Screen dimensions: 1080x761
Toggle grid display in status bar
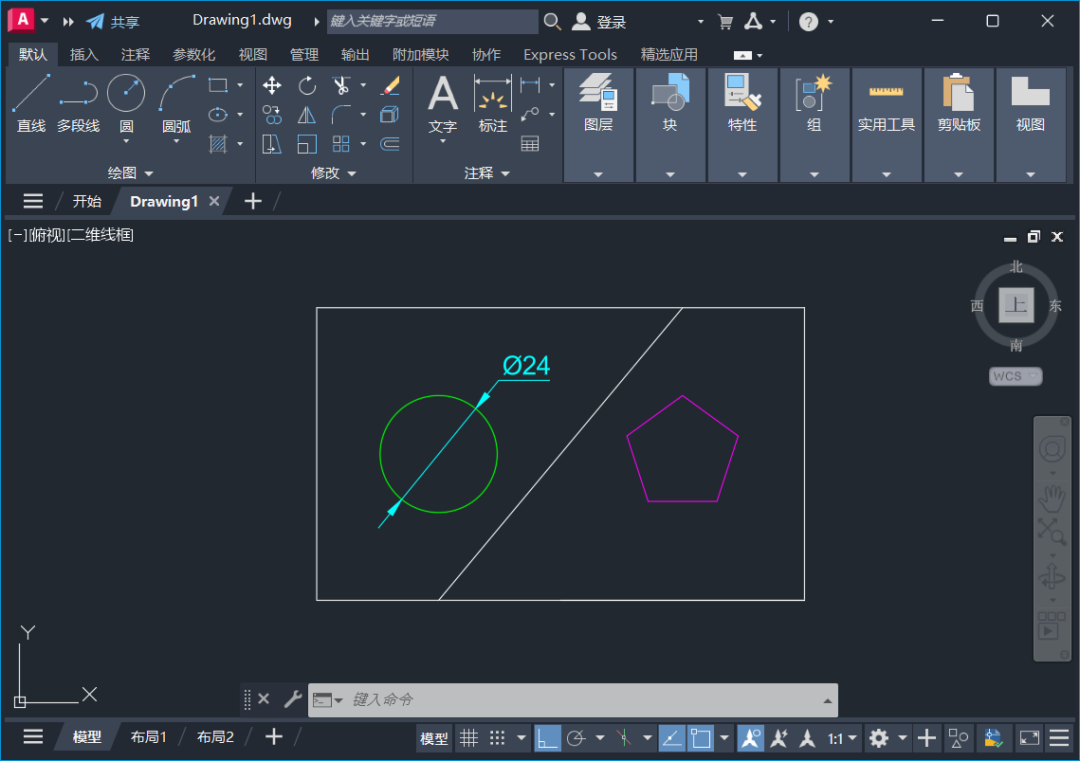pyautogui.click(x=468, y=738)
